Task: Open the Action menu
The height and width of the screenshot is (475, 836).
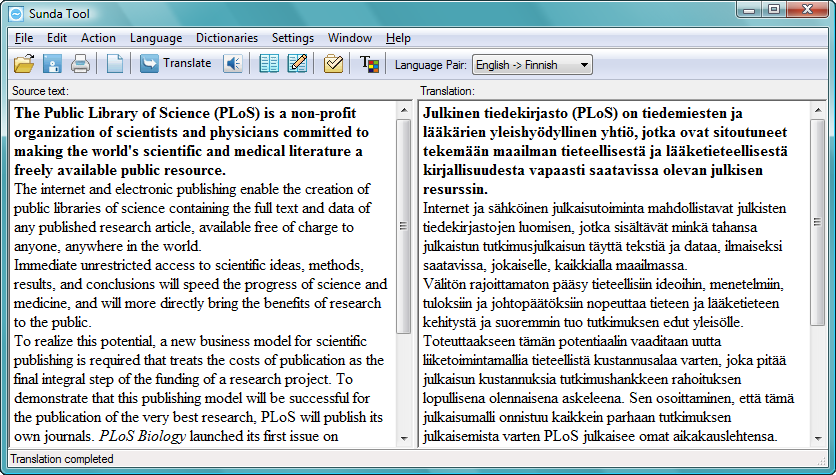Action: click(x=98, y=38)
